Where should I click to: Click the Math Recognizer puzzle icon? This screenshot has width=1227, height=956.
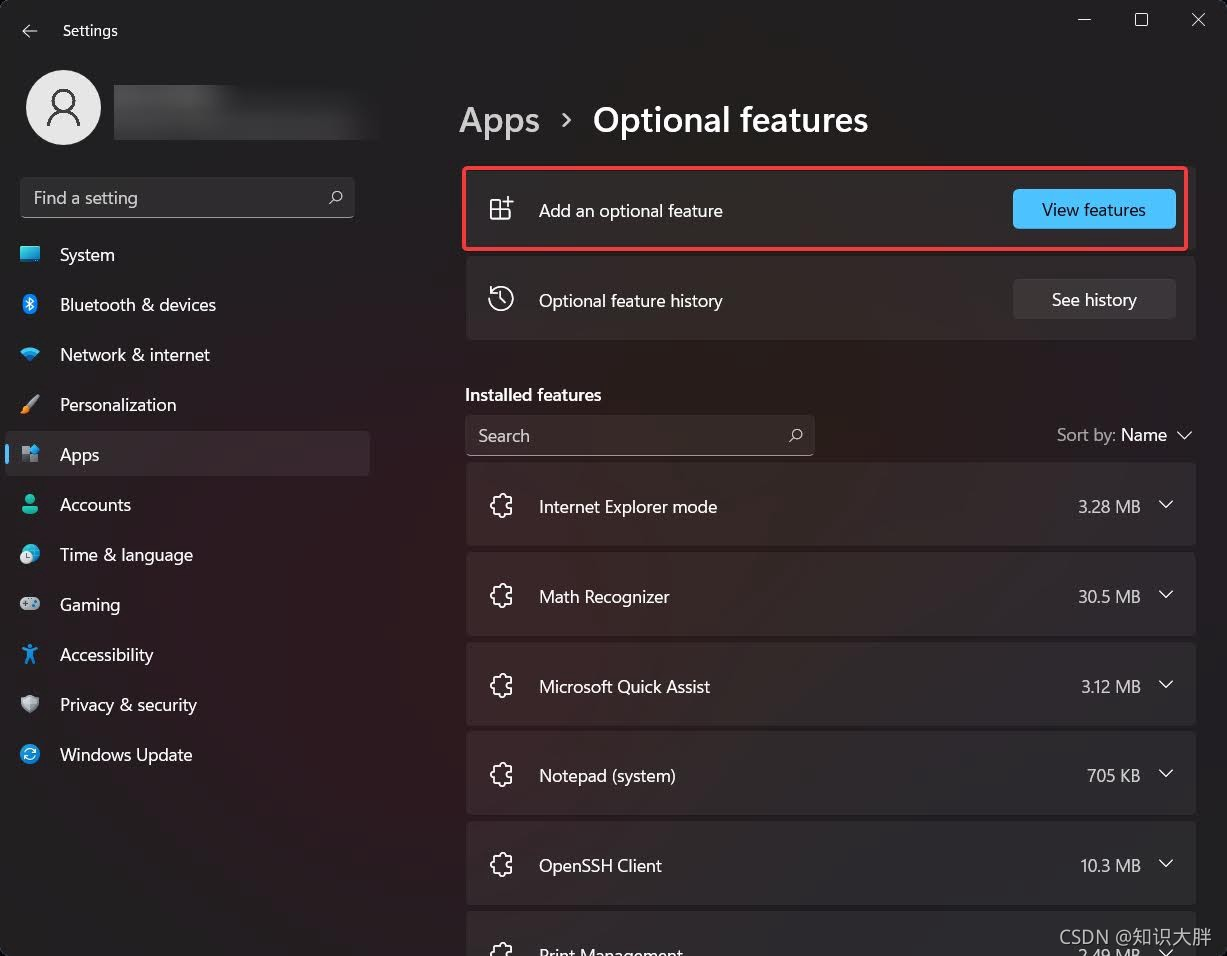pyautogui.click(x=501, y=596)
